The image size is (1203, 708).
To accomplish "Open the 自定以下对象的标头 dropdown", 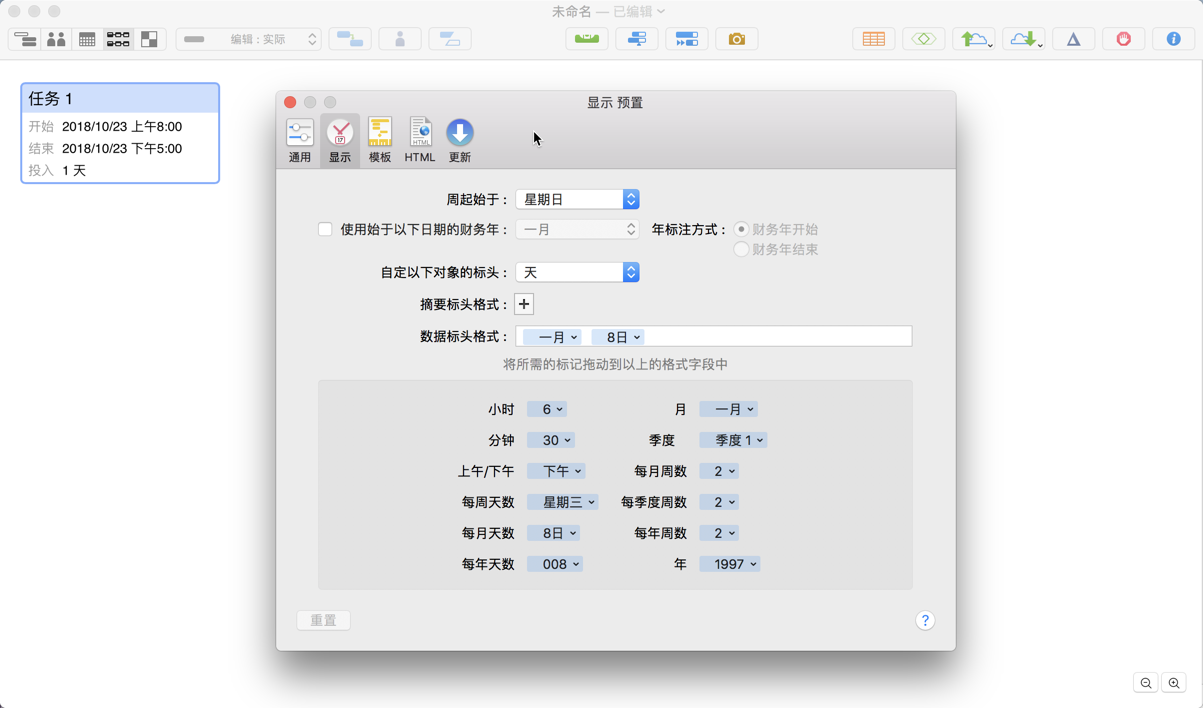I will (x=577, y=271).
